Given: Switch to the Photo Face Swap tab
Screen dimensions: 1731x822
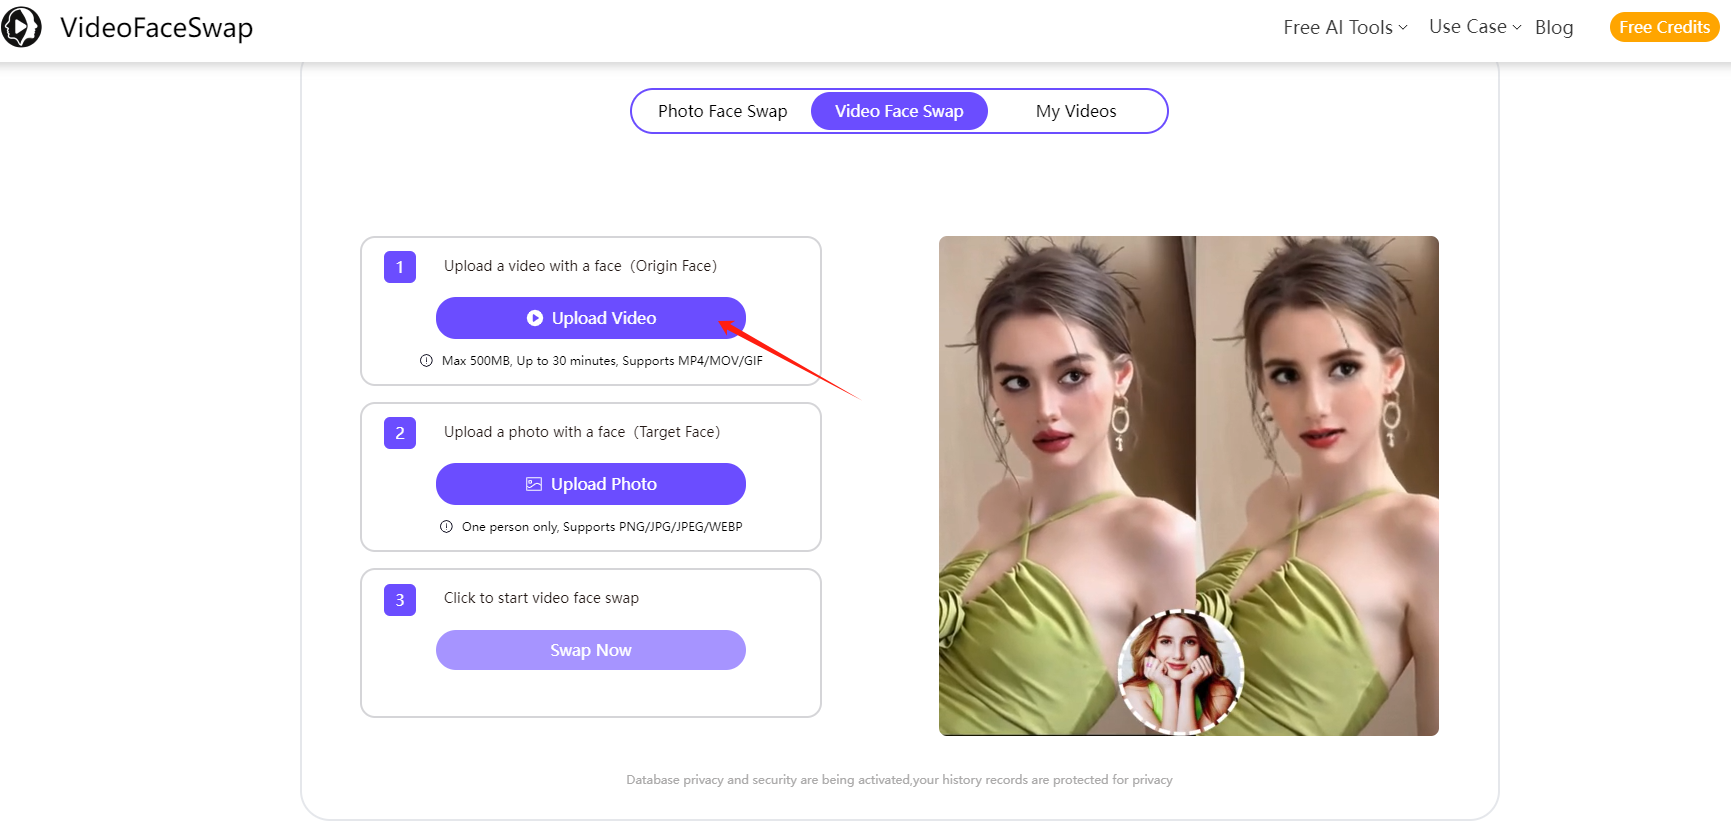Looking at the screenshot, I should (723, 111).
